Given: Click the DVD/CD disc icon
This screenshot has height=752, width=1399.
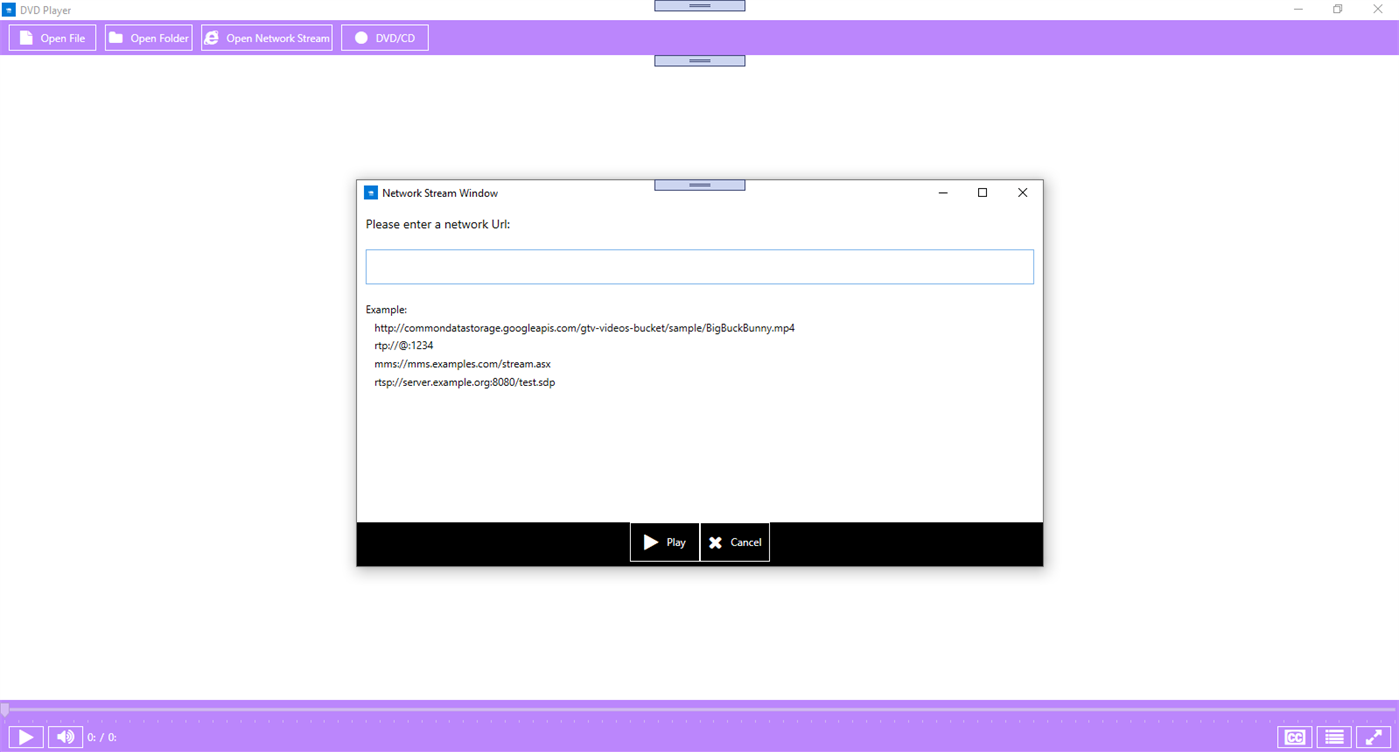Looking at the screenshot, I should pos(360,37).
